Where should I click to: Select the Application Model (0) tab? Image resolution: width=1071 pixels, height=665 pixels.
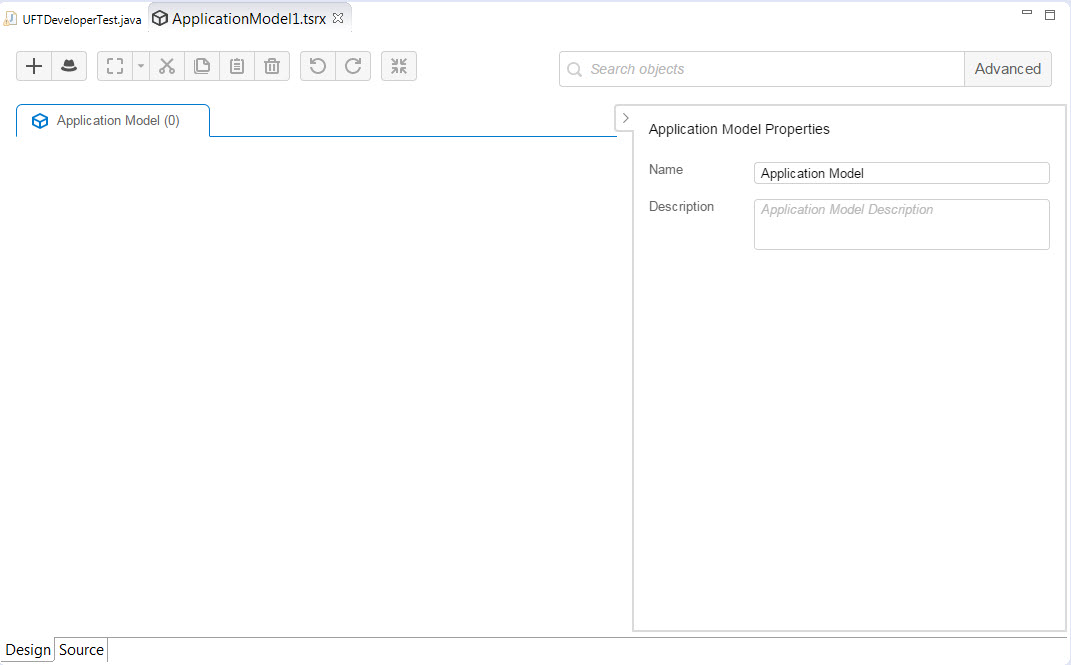[113, 121]
